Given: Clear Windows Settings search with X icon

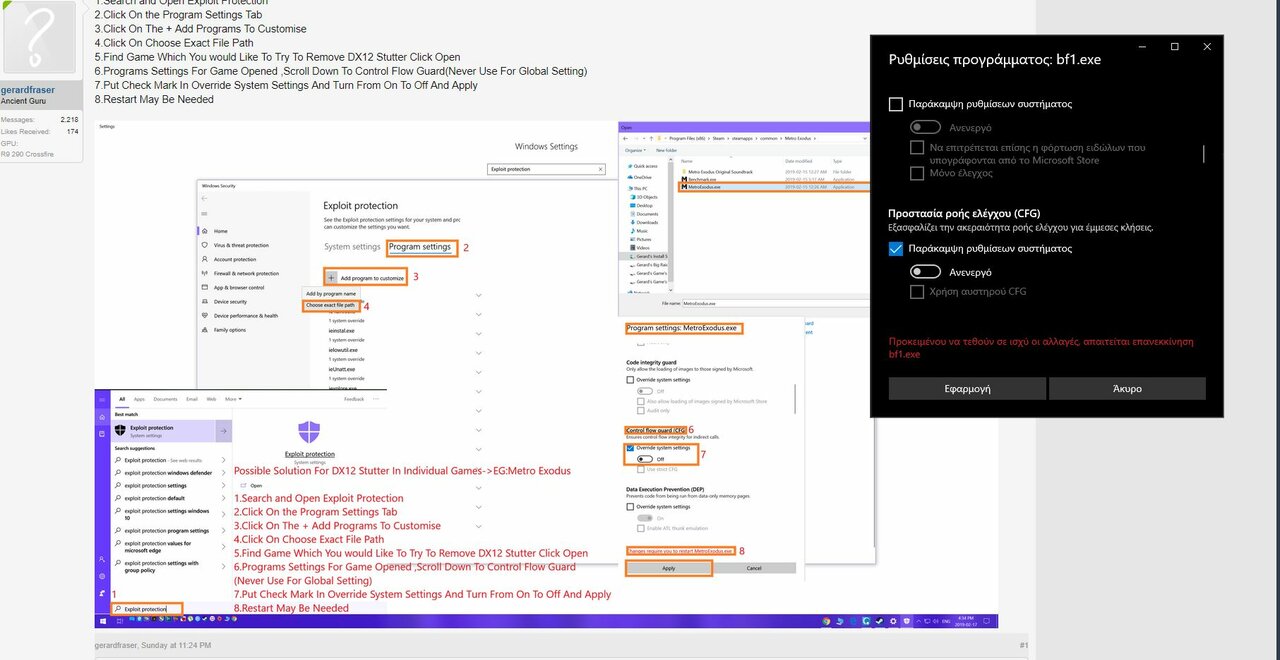Looking at the screenshot, I should [600, 170].
